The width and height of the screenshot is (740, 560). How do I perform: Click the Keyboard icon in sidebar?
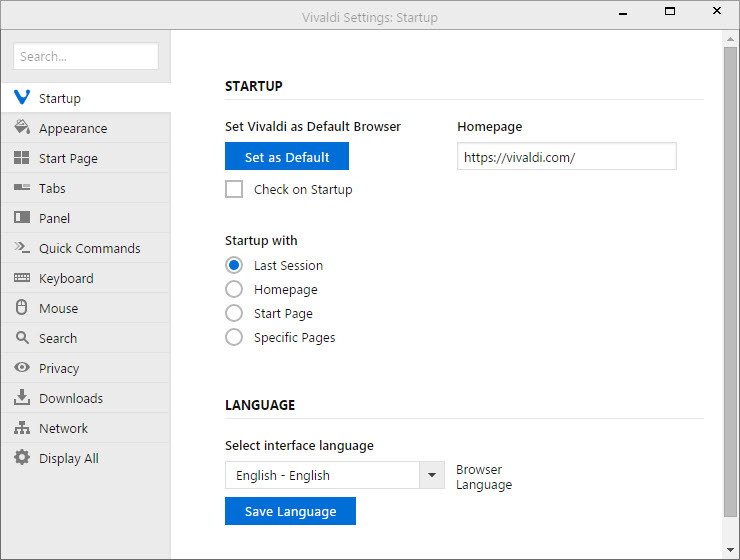click(22, 277)
